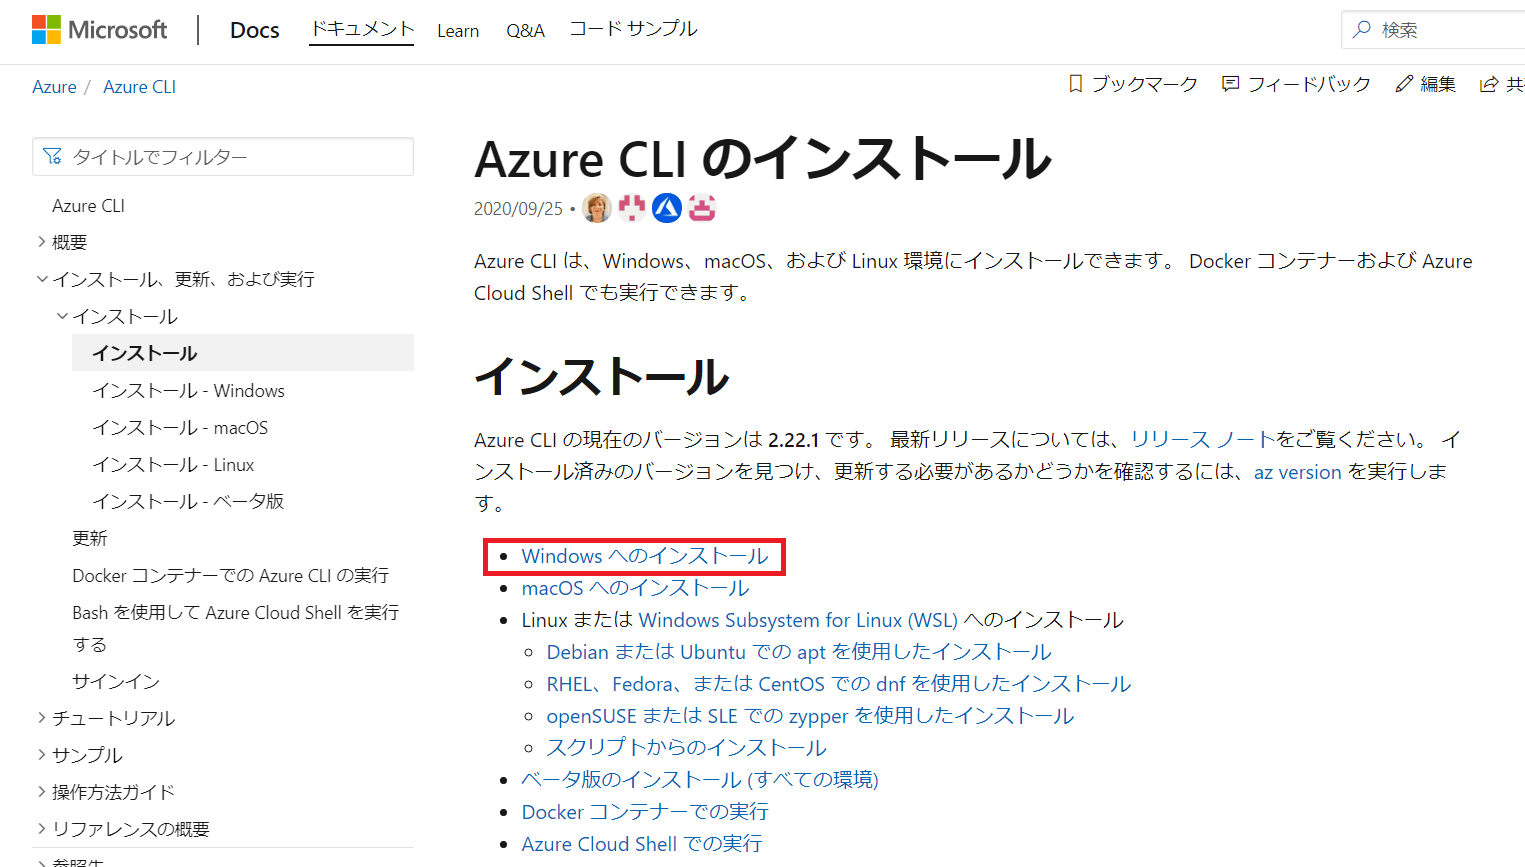Select the highlighted インストール sidebar item
This screenshot has width=1525, height=867.
(x=243, y=353)
